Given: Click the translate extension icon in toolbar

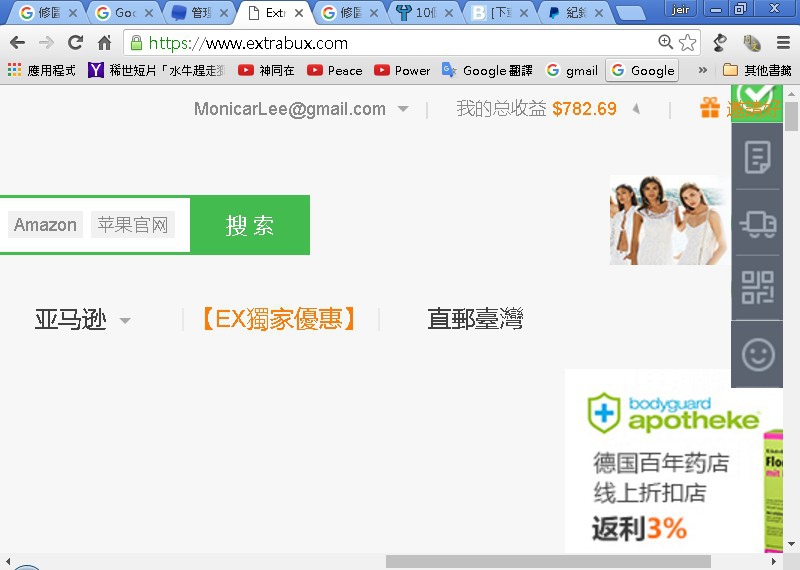Looking at the screenshot, I should coord(752,43).
